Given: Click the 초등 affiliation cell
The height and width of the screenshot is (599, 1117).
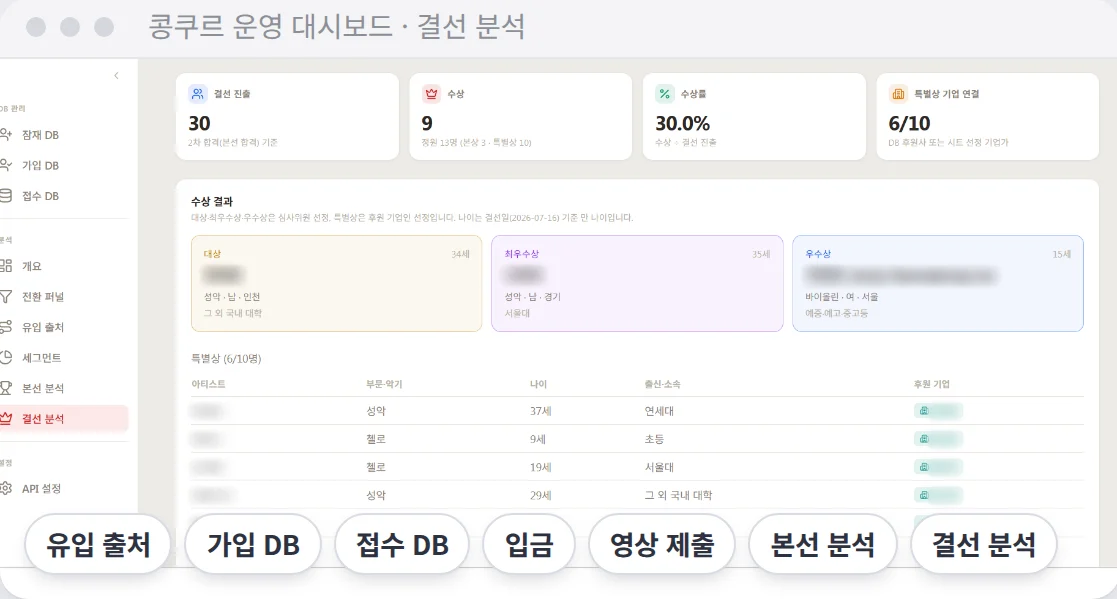Looking at the screenshot, I should [654, 439].
